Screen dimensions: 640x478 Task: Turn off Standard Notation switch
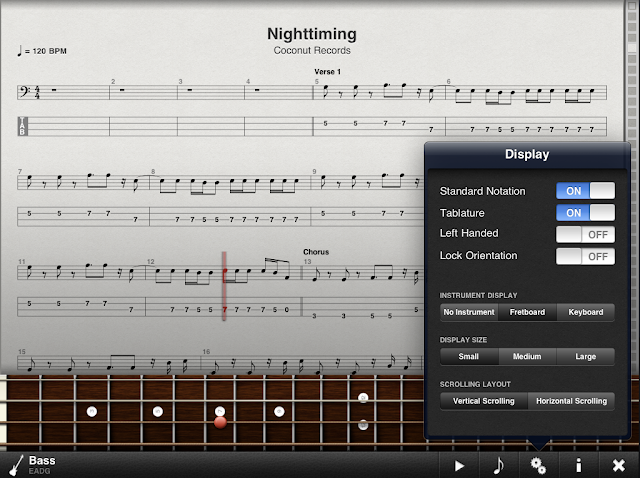(x=585, y=191)
